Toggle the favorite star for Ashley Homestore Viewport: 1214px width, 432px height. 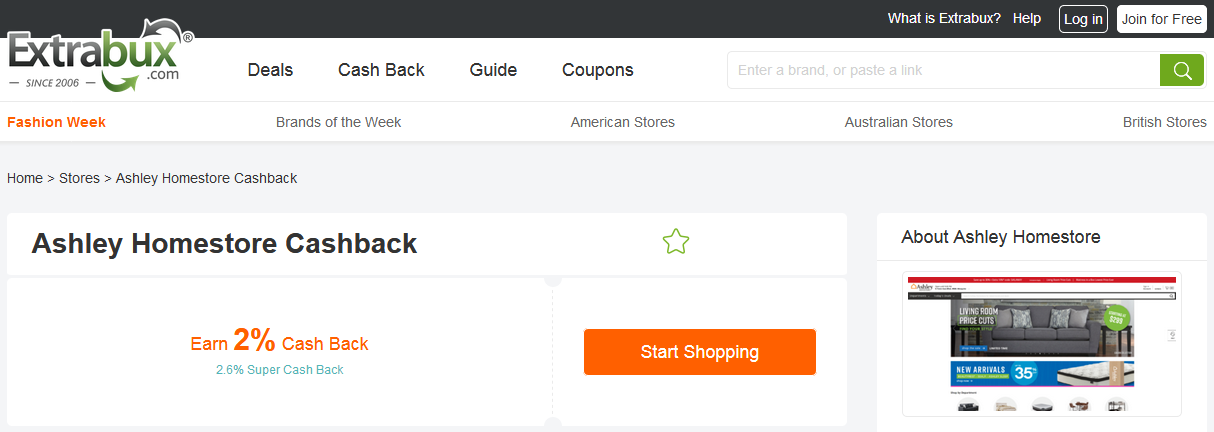point(676,242)
